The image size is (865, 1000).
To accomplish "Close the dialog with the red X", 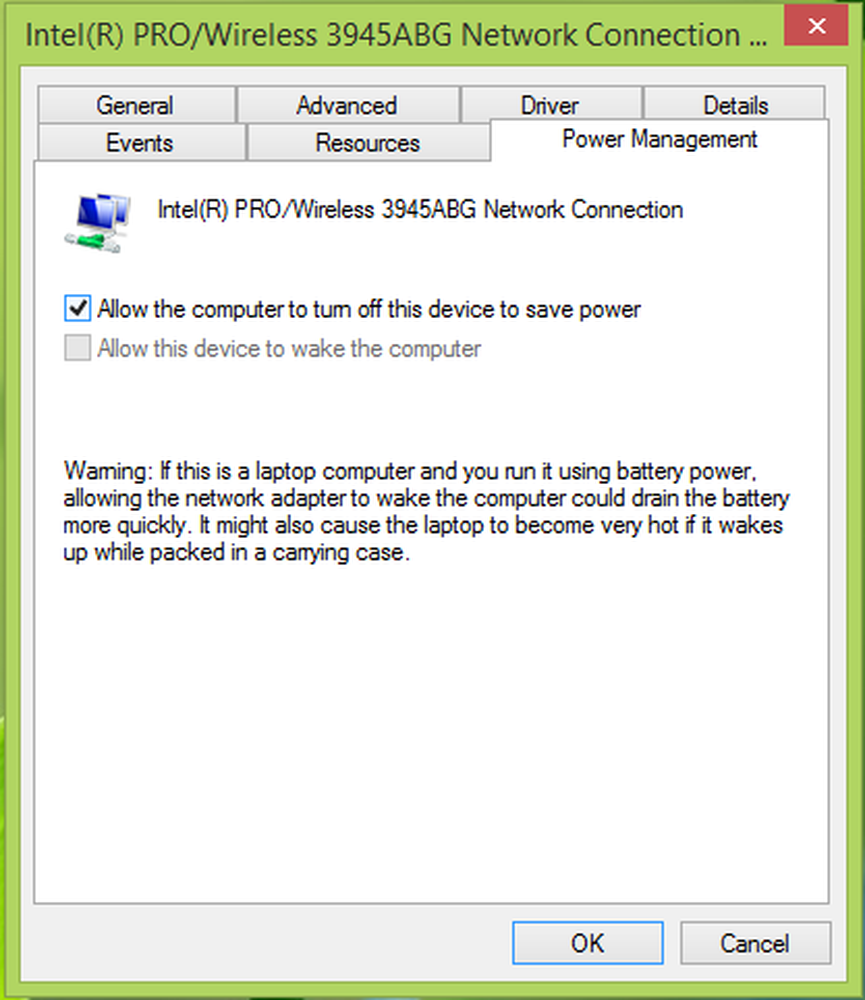I will 817,26.
